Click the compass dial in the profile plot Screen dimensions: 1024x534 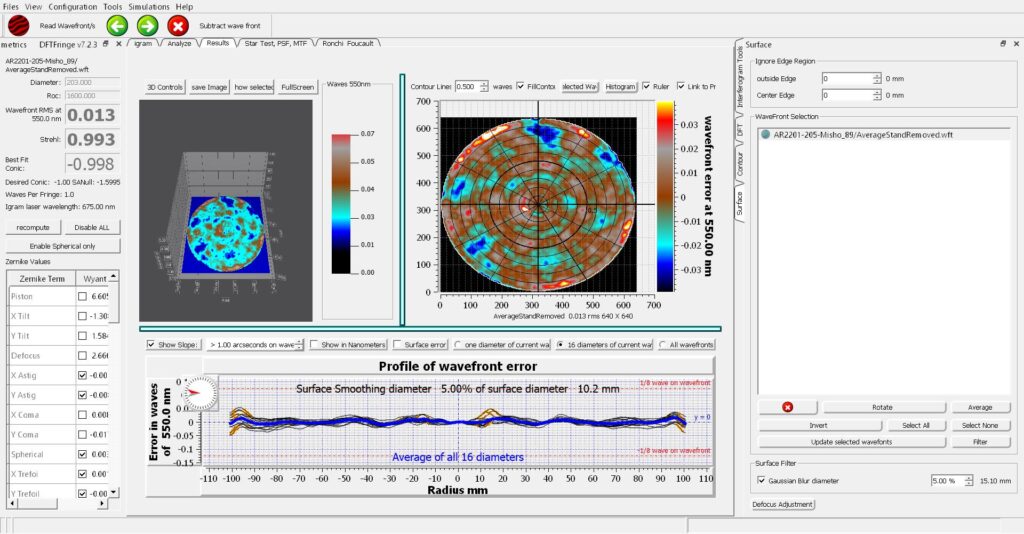[199, 393]
